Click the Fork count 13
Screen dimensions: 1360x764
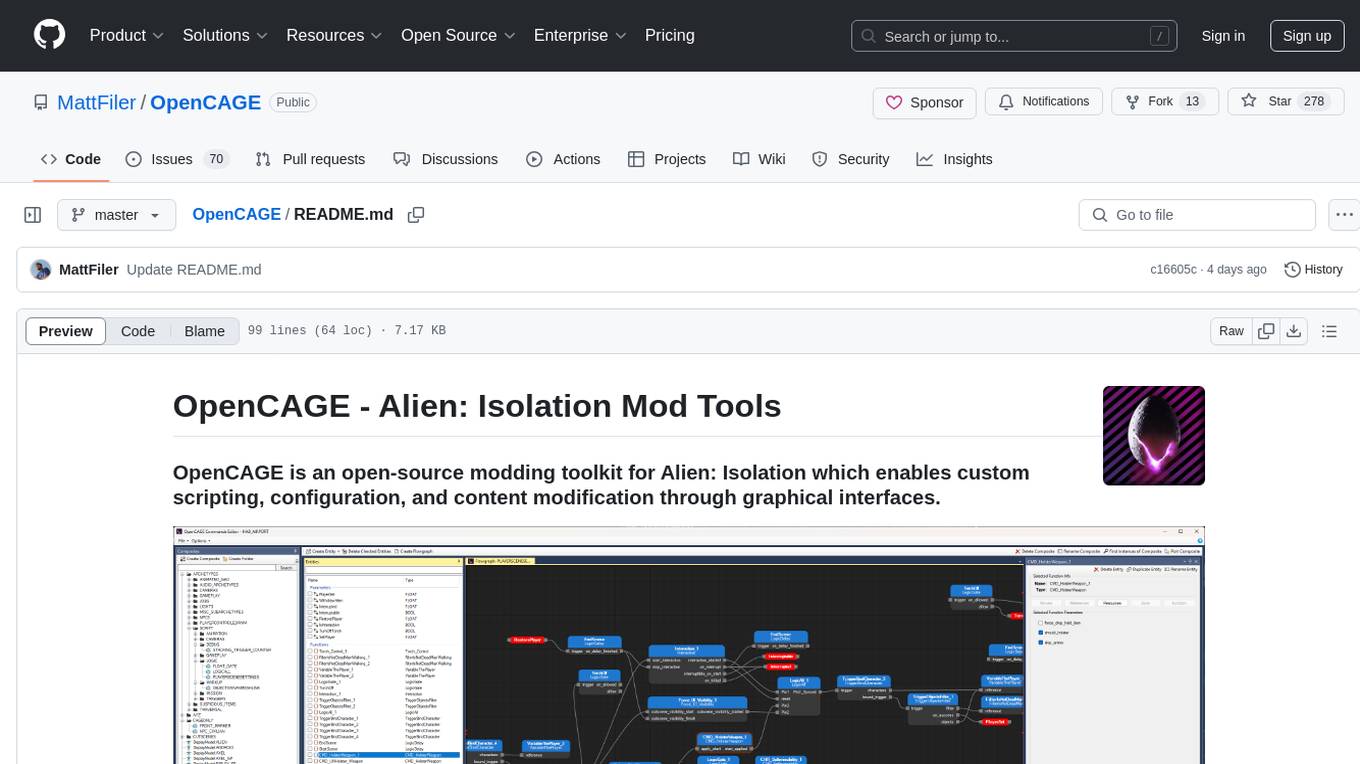coord(1191,102)
